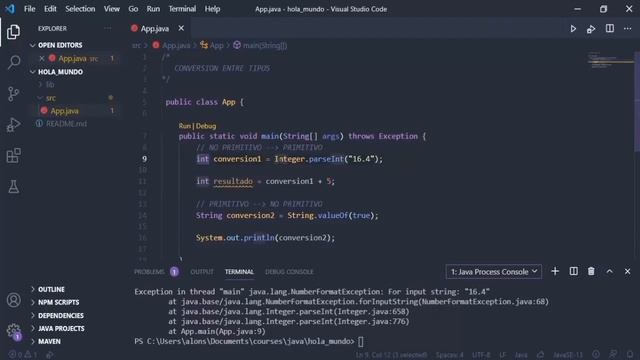
Task: Open the Accounts menu icon
Action: [x=13, y=300]
